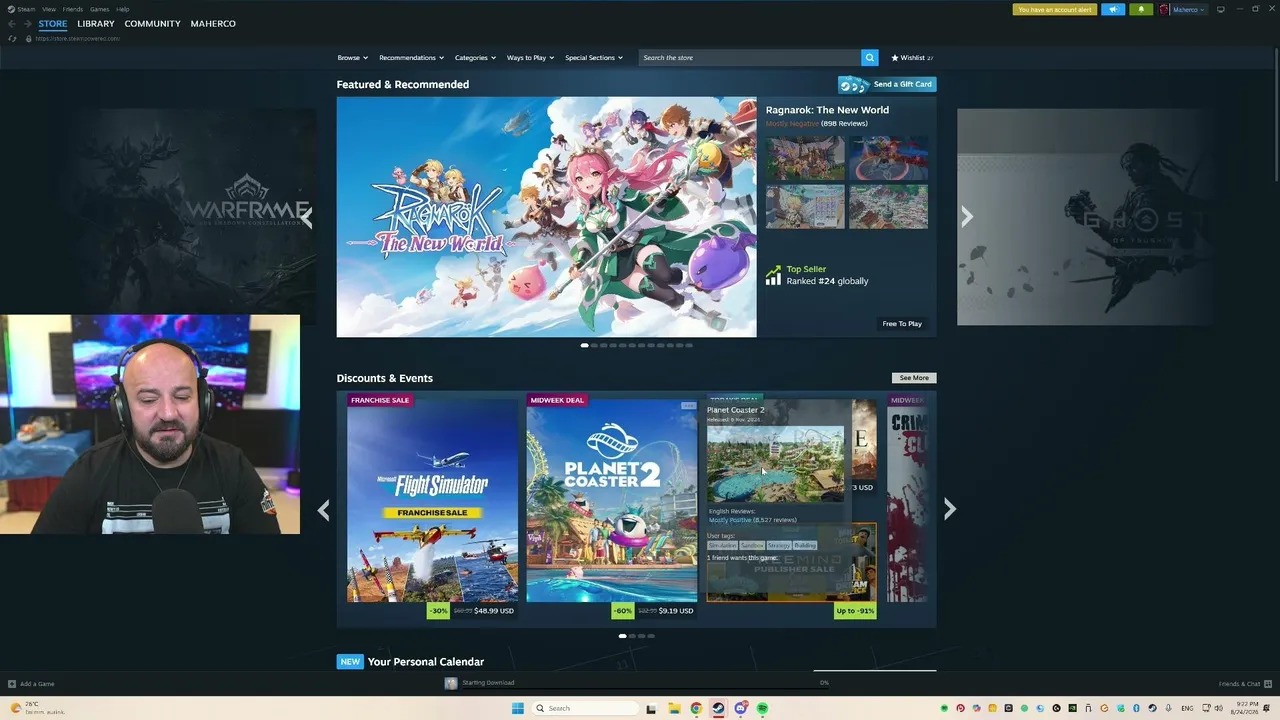The image size is (1280, 720).
Task: Open the Help menu
Action: (123, 9)
